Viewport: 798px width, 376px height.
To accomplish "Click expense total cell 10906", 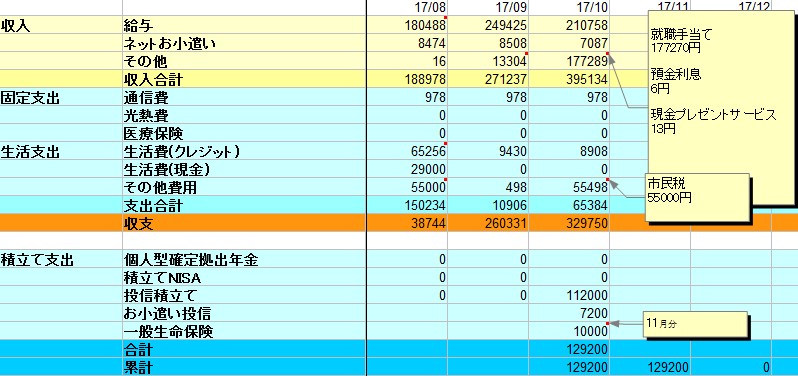I will 488,205.
